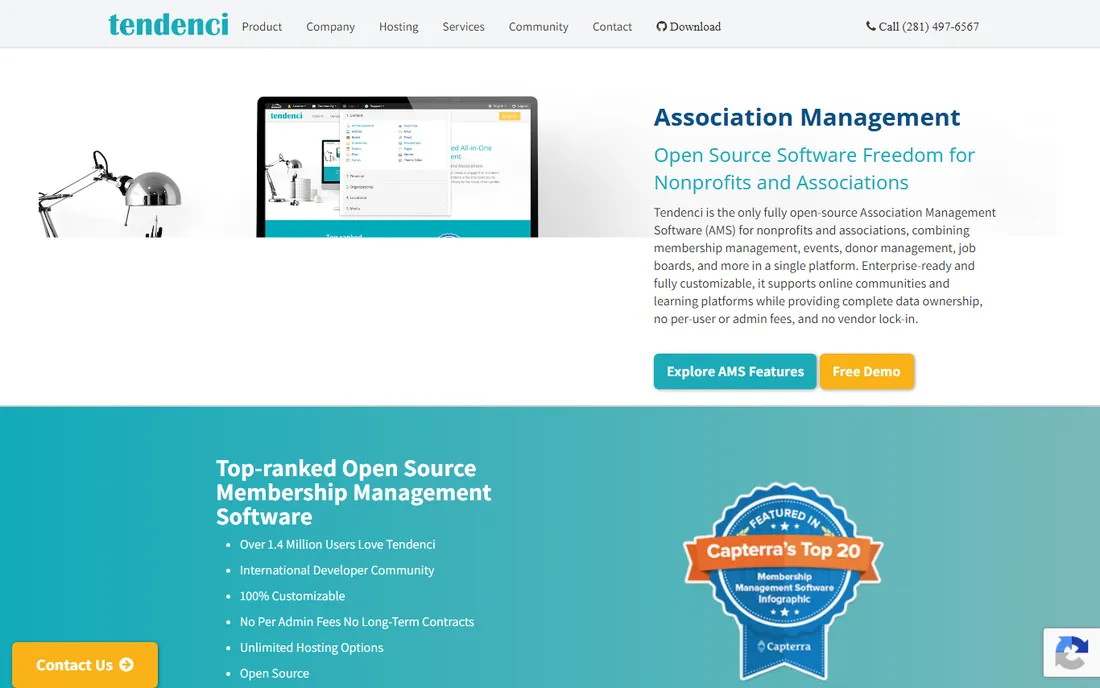Click the laptop screenshot image
Screen dimensions: 1100x688
click(397, 167)
